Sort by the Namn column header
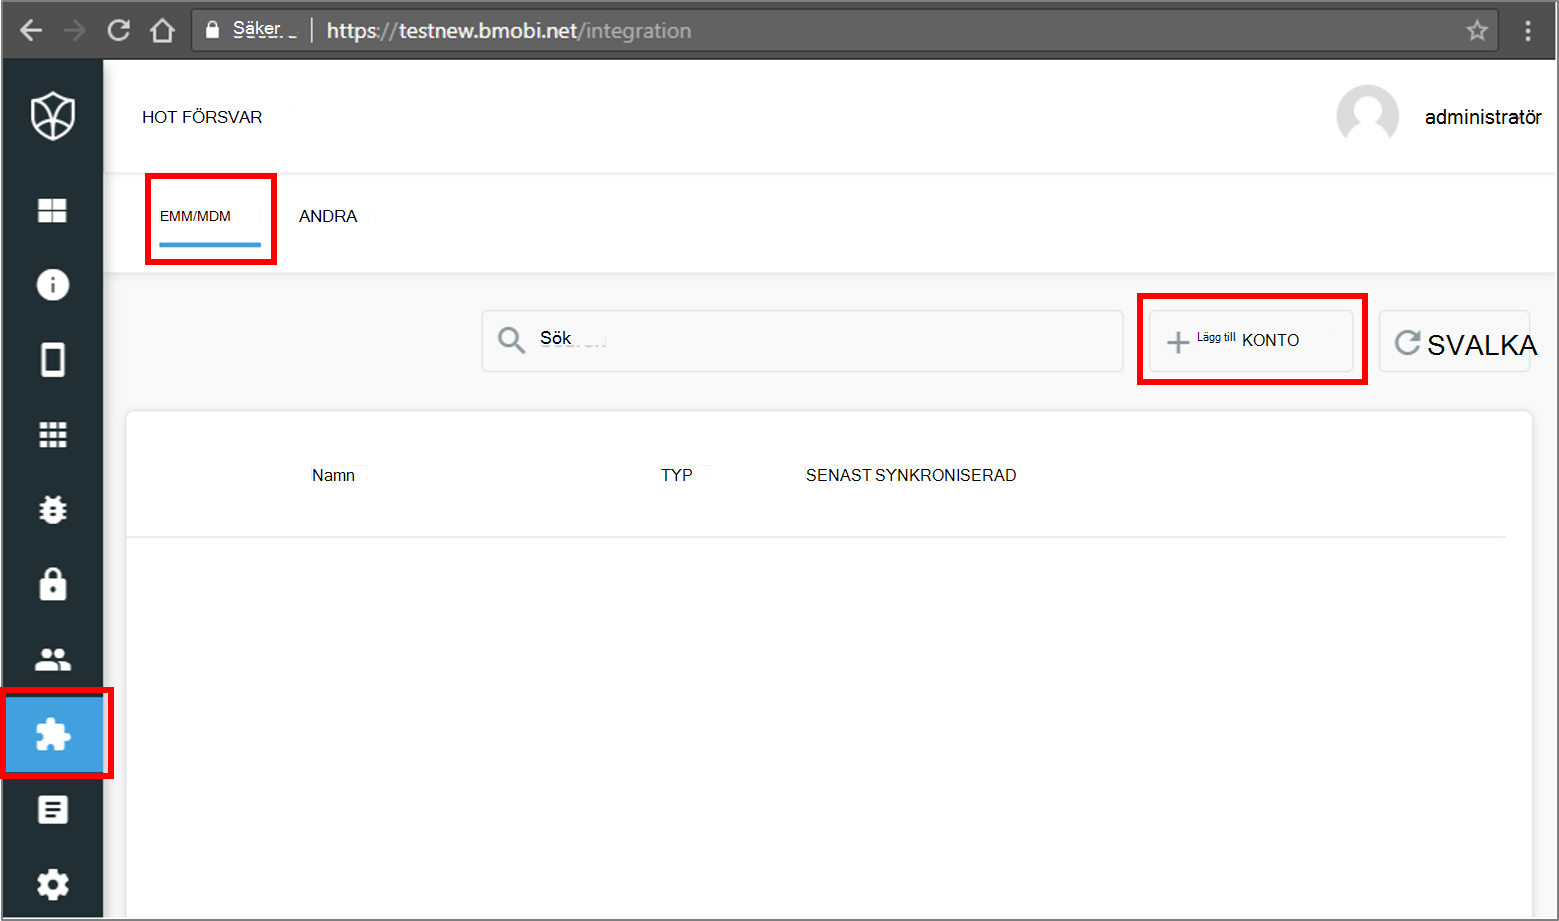The height and width of the screenshot is (921, 1559). click(x=333, y=475)
